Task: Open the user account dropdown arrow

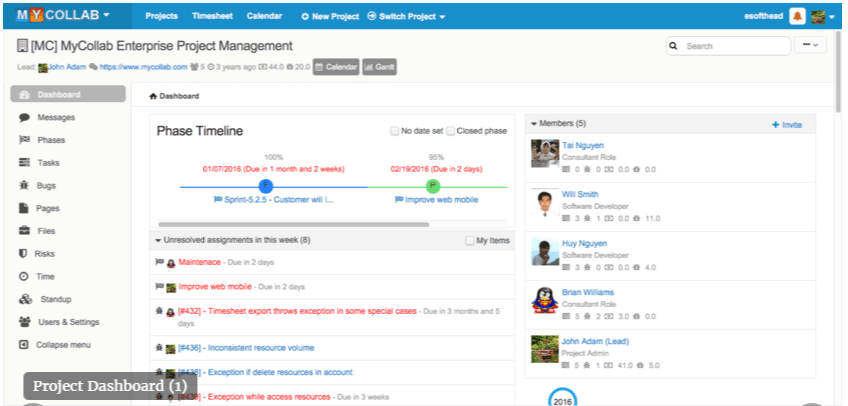Action: click(832, 17)
